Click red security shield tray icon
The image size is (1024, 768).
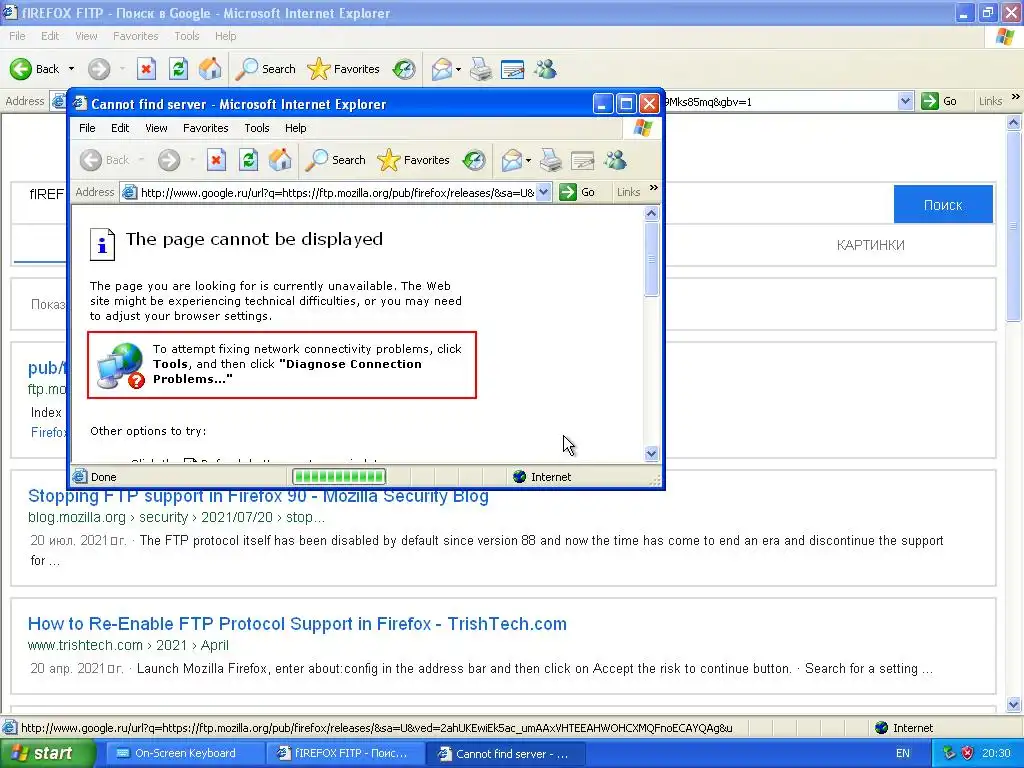coord(967,754)
